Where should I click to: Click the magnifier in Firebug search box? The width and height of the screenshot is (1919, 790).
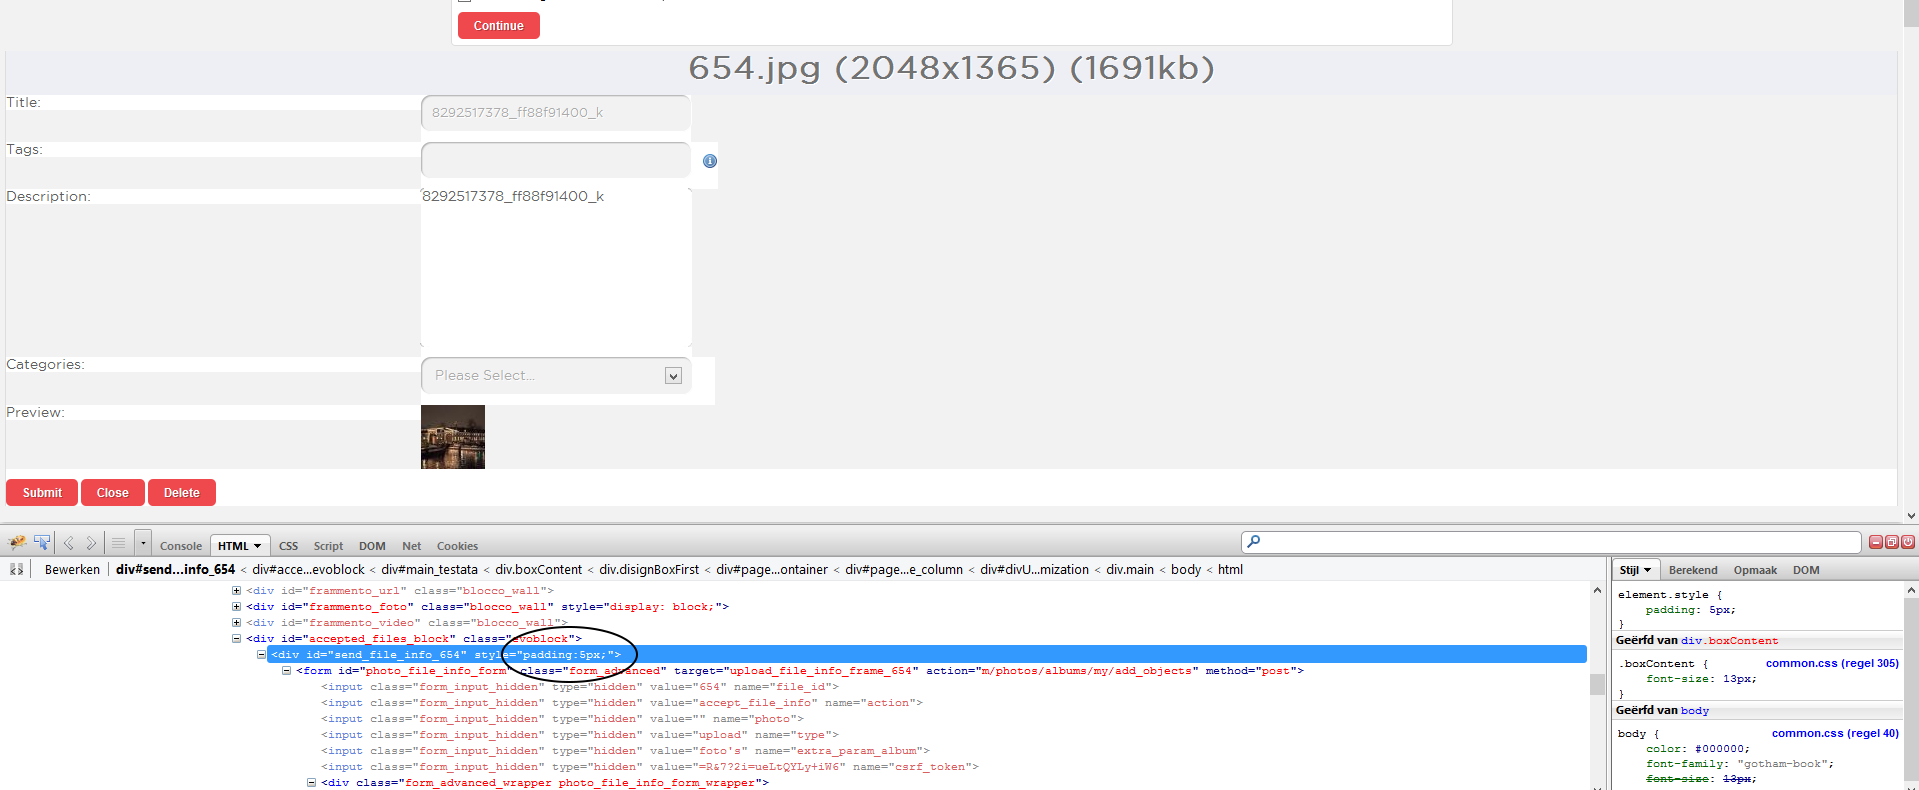[x=1254, y=542]
